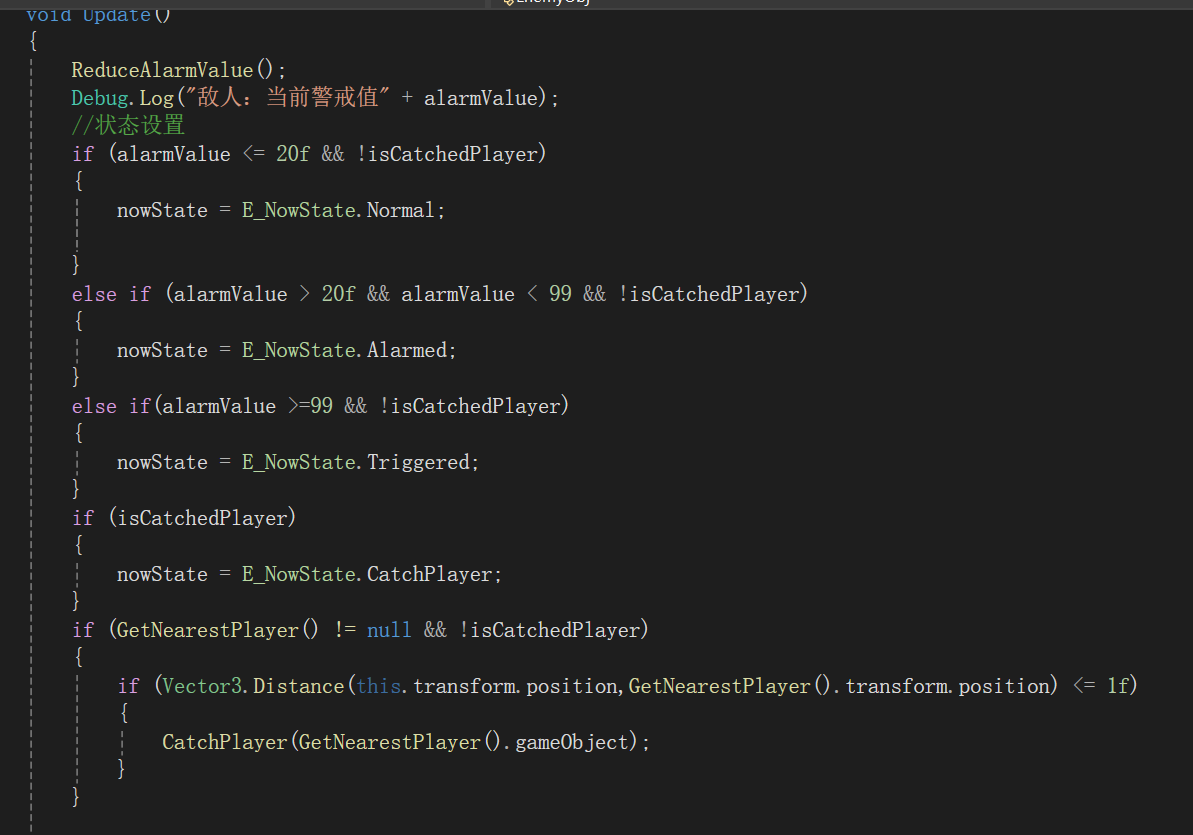
Task: Click the if (isCatchedPlayer) condition line
Action: [184, 518]
